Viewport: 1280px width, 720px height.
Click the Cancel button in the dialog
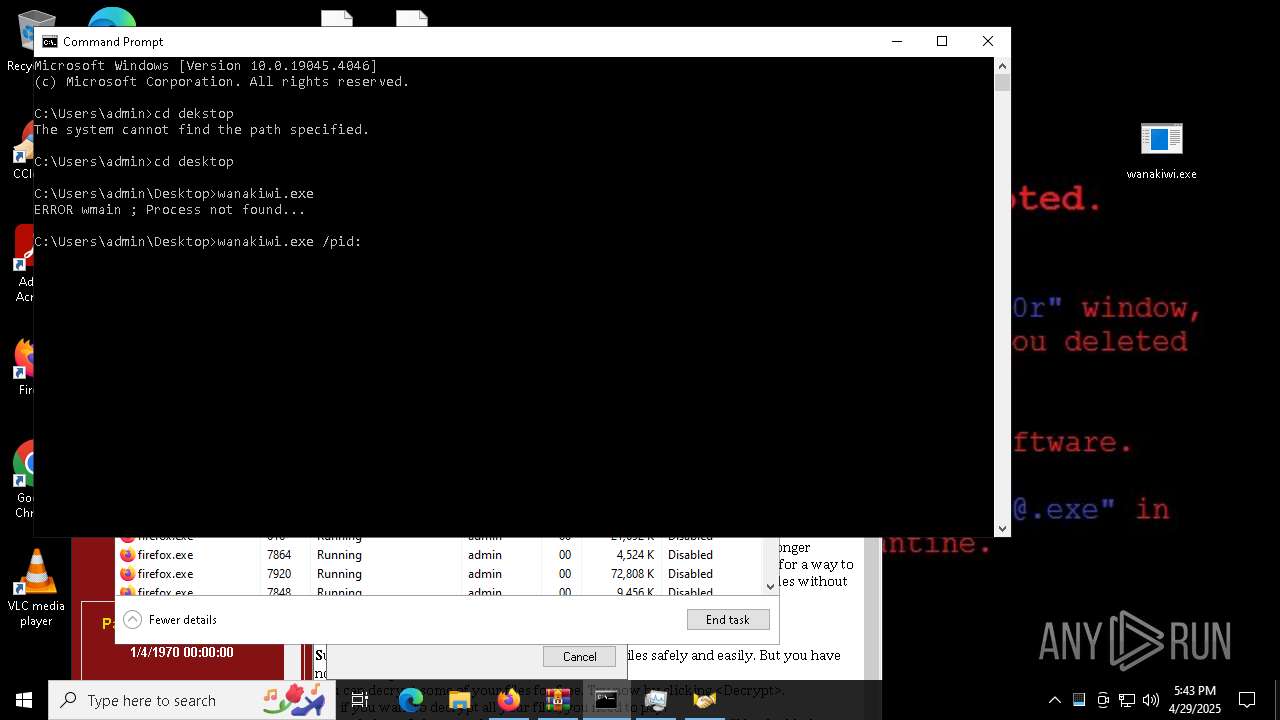click(x=580, y=657)
